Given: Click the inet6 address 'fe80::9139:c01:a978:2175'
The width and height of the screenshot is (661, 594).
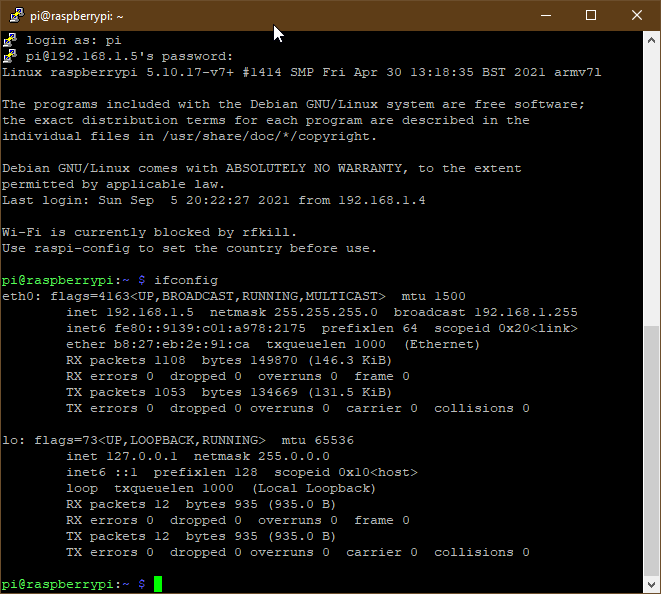Looking at the screenshot, I should coord(210,328).
